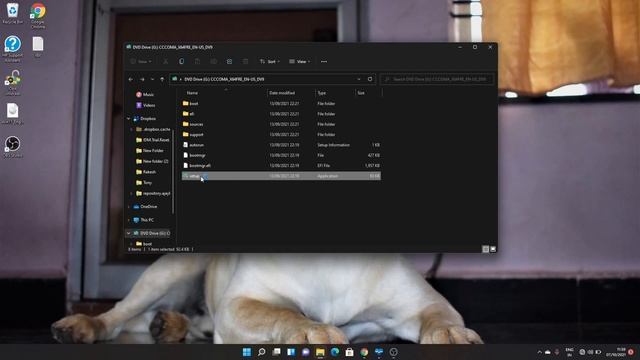Go forward with the Forward arrow
Image resolution: width=640 pixels, height=360 pixels.
(142, 79)
